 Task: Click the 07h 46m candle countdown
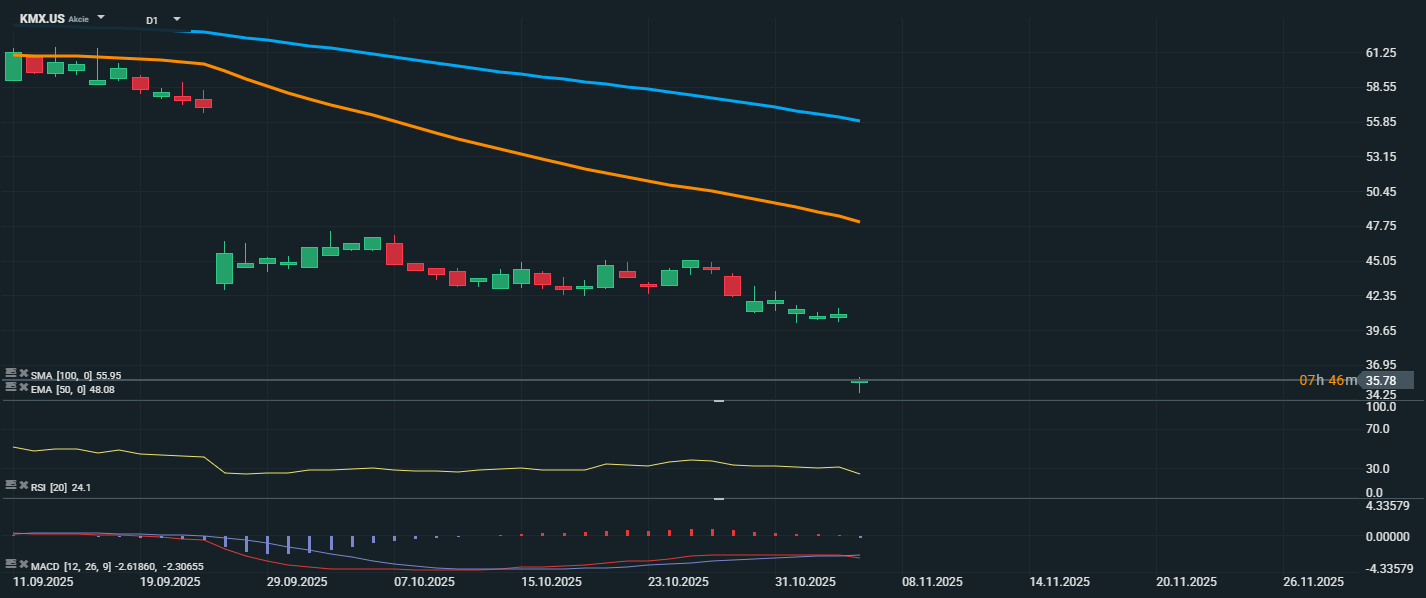click(1329, 380)
